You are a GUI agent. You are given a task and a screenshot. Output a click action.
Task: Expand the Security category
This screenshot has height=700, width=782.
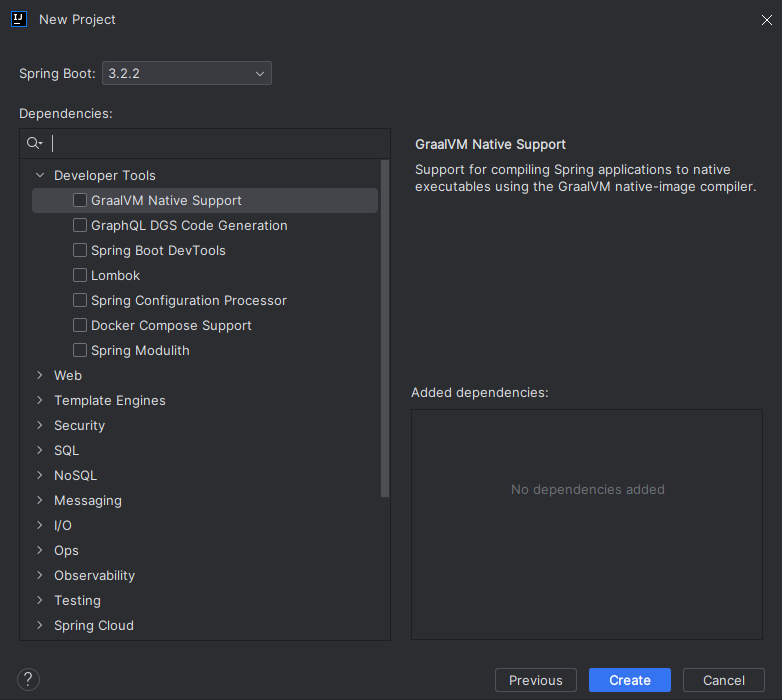tap(40, 425)
